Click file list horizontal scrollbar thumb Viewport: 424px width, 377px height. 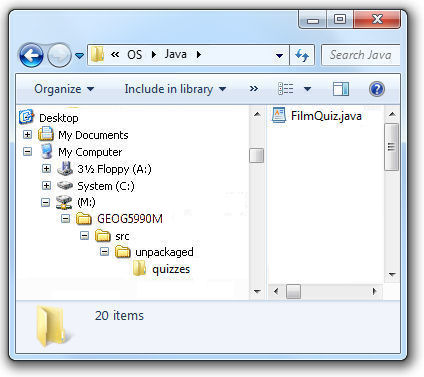293,292
